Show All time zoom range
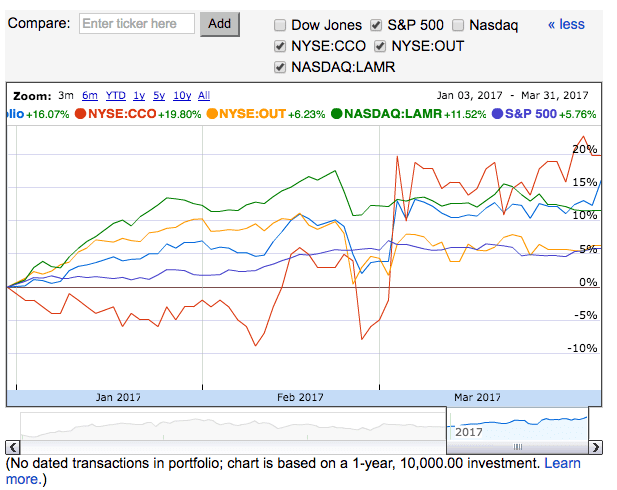This screenshot has width=617, height=490. coord(204,96)
